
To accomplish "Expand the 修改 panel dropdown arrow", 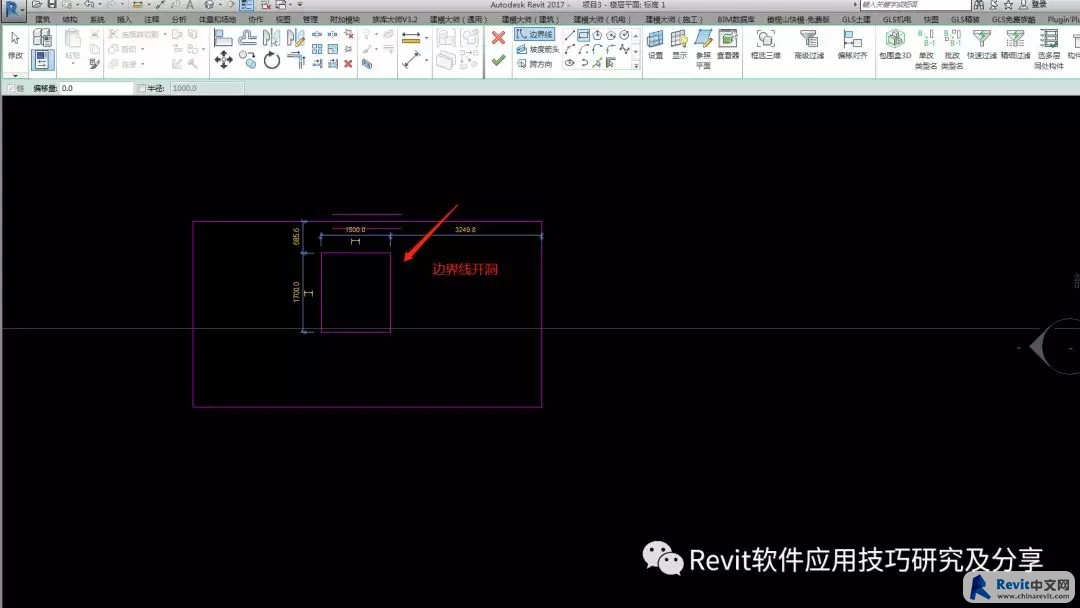I will coord(15,74).
